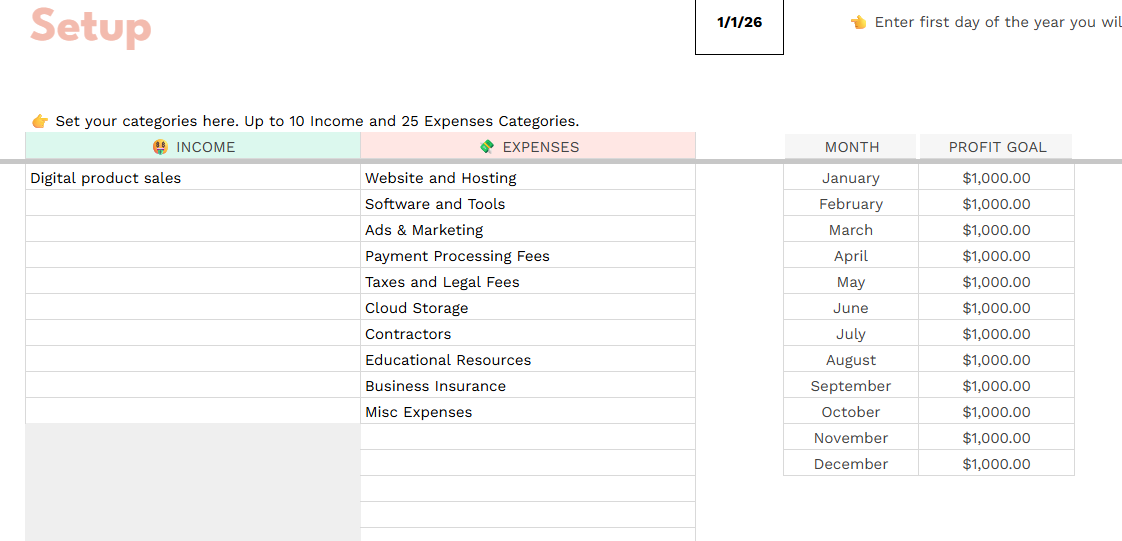Image resolution: width=1122 pixels, height=541 pixels.
Task: Select the Taxes and Legal Fees cell
Action: coord(528,281)
